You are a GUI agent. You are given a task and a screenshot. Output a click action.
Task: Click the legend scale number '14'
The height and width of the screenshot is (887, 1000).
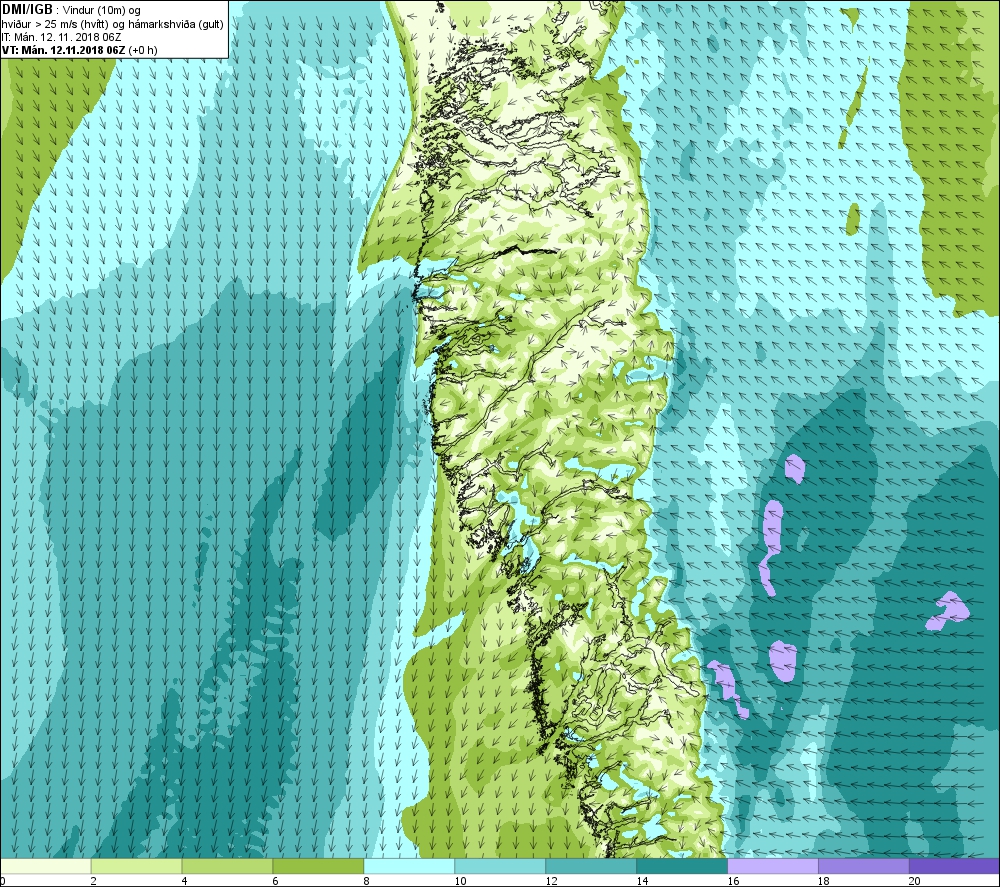tap(642, 881)
